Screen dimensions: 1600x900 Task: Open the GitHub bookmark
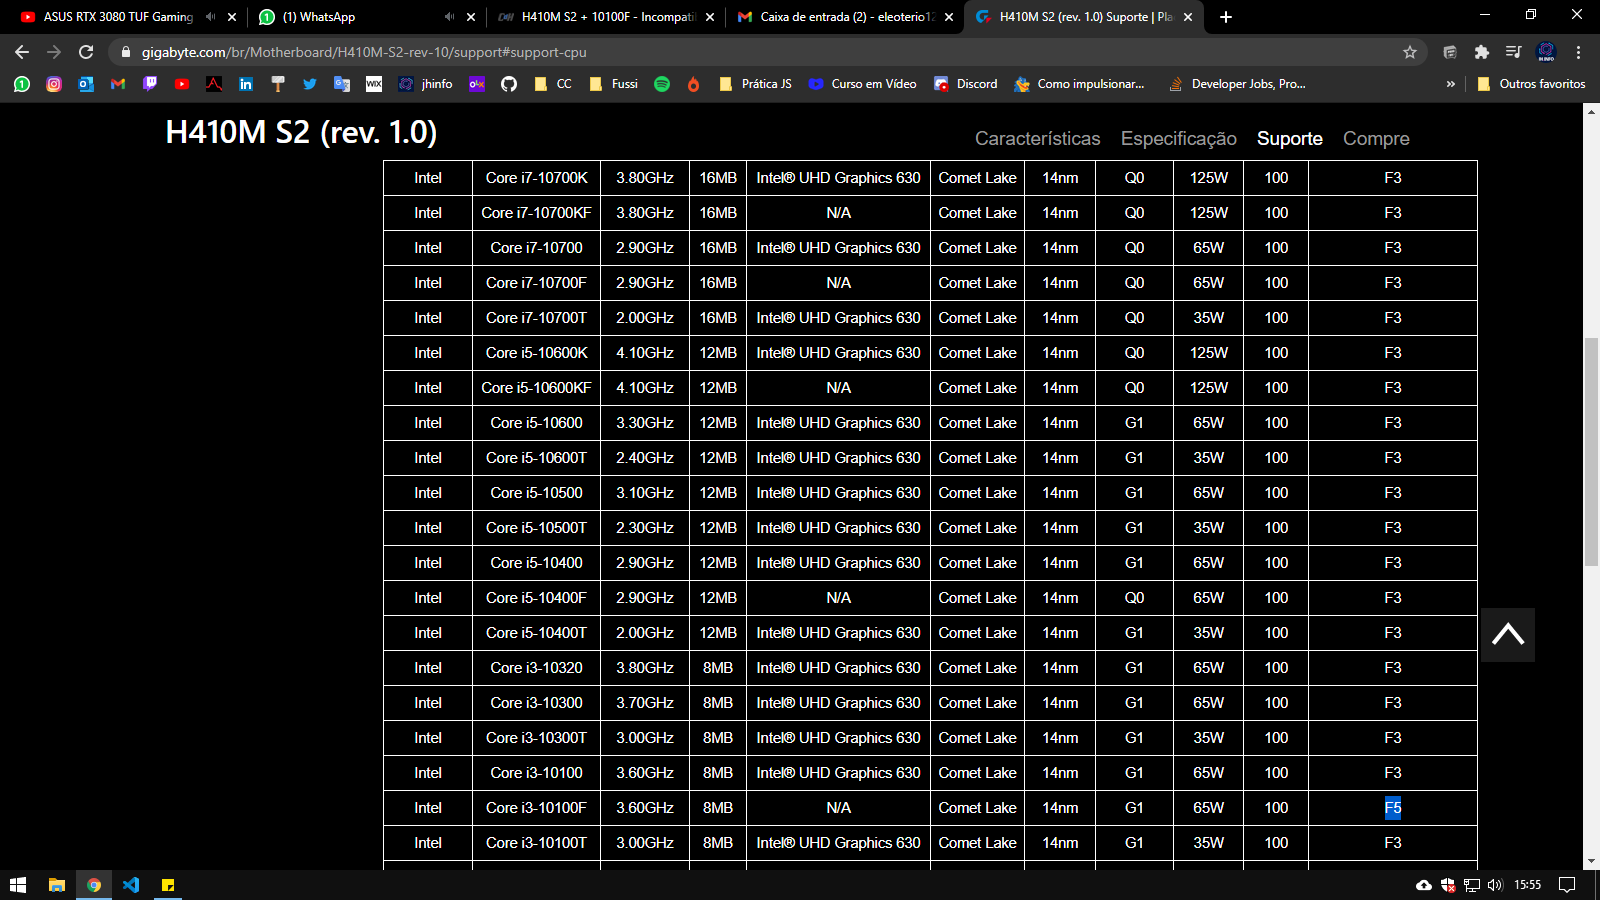(x=509, y=84)
